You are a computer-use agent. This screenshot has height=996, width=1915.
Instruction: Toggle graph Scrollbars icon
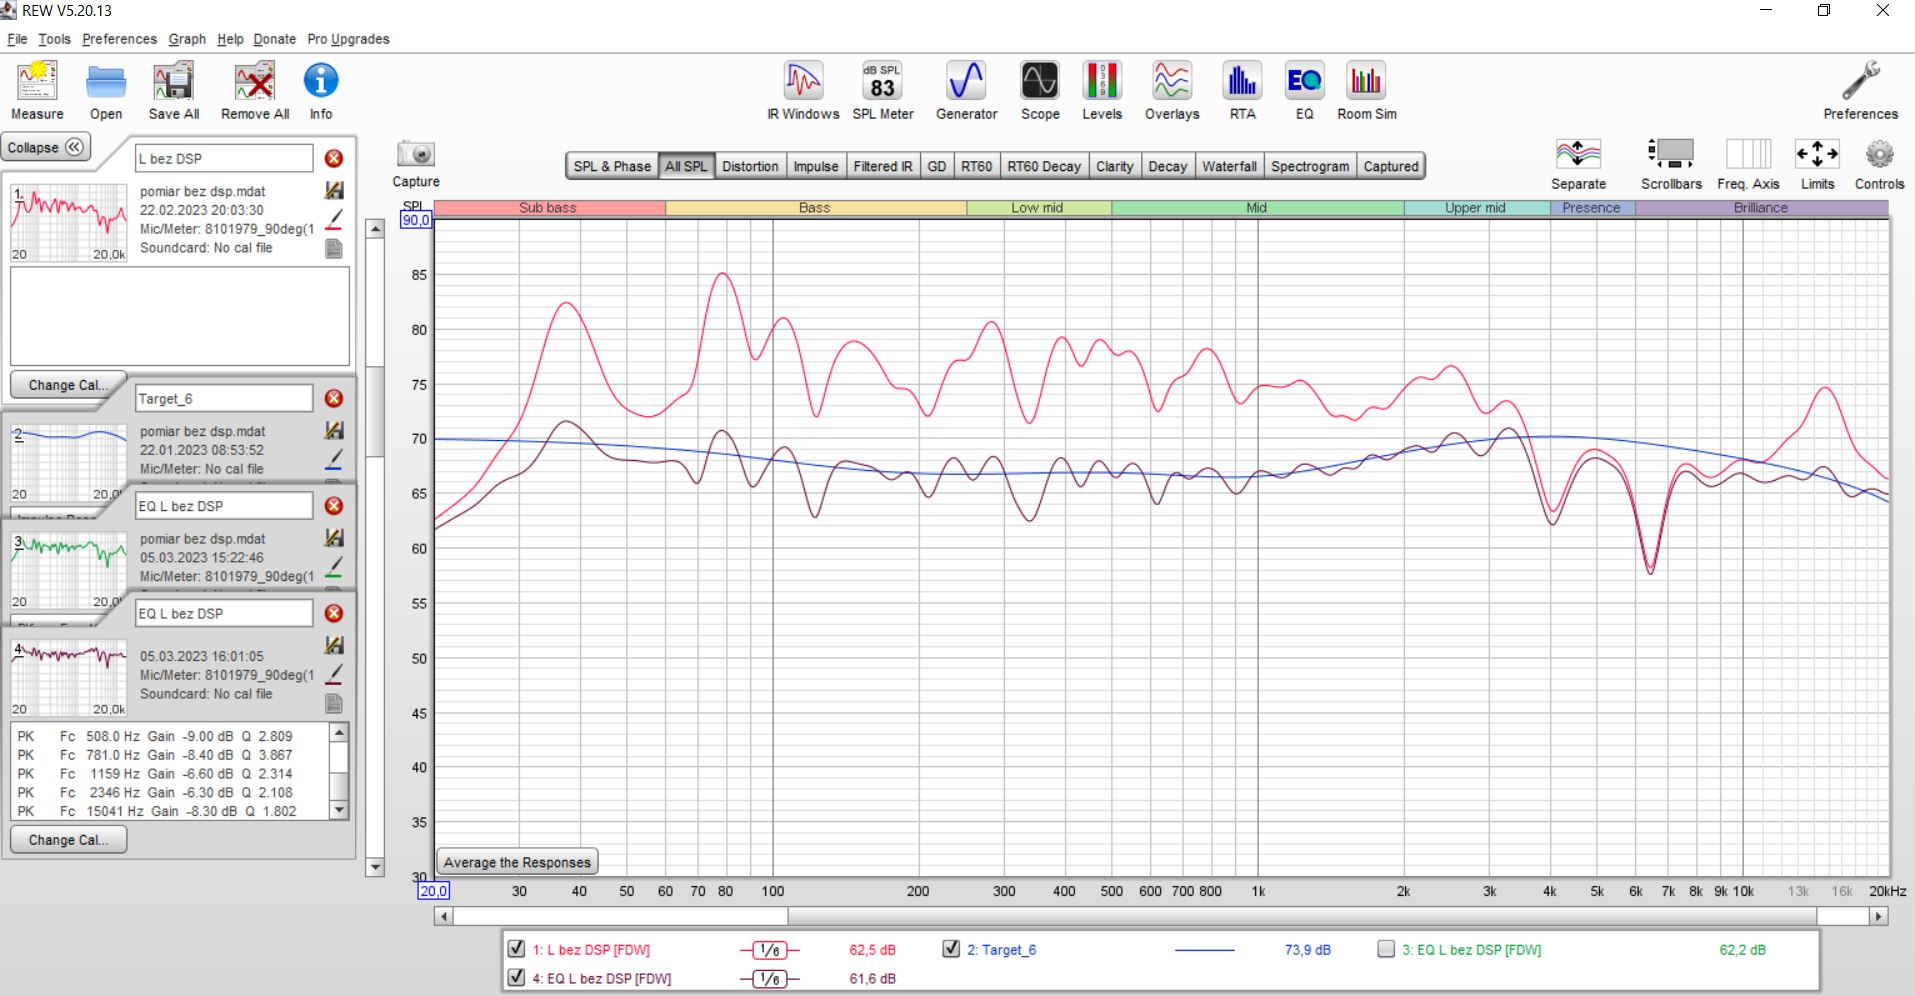pyautogui.click(x=1671, y=154)
